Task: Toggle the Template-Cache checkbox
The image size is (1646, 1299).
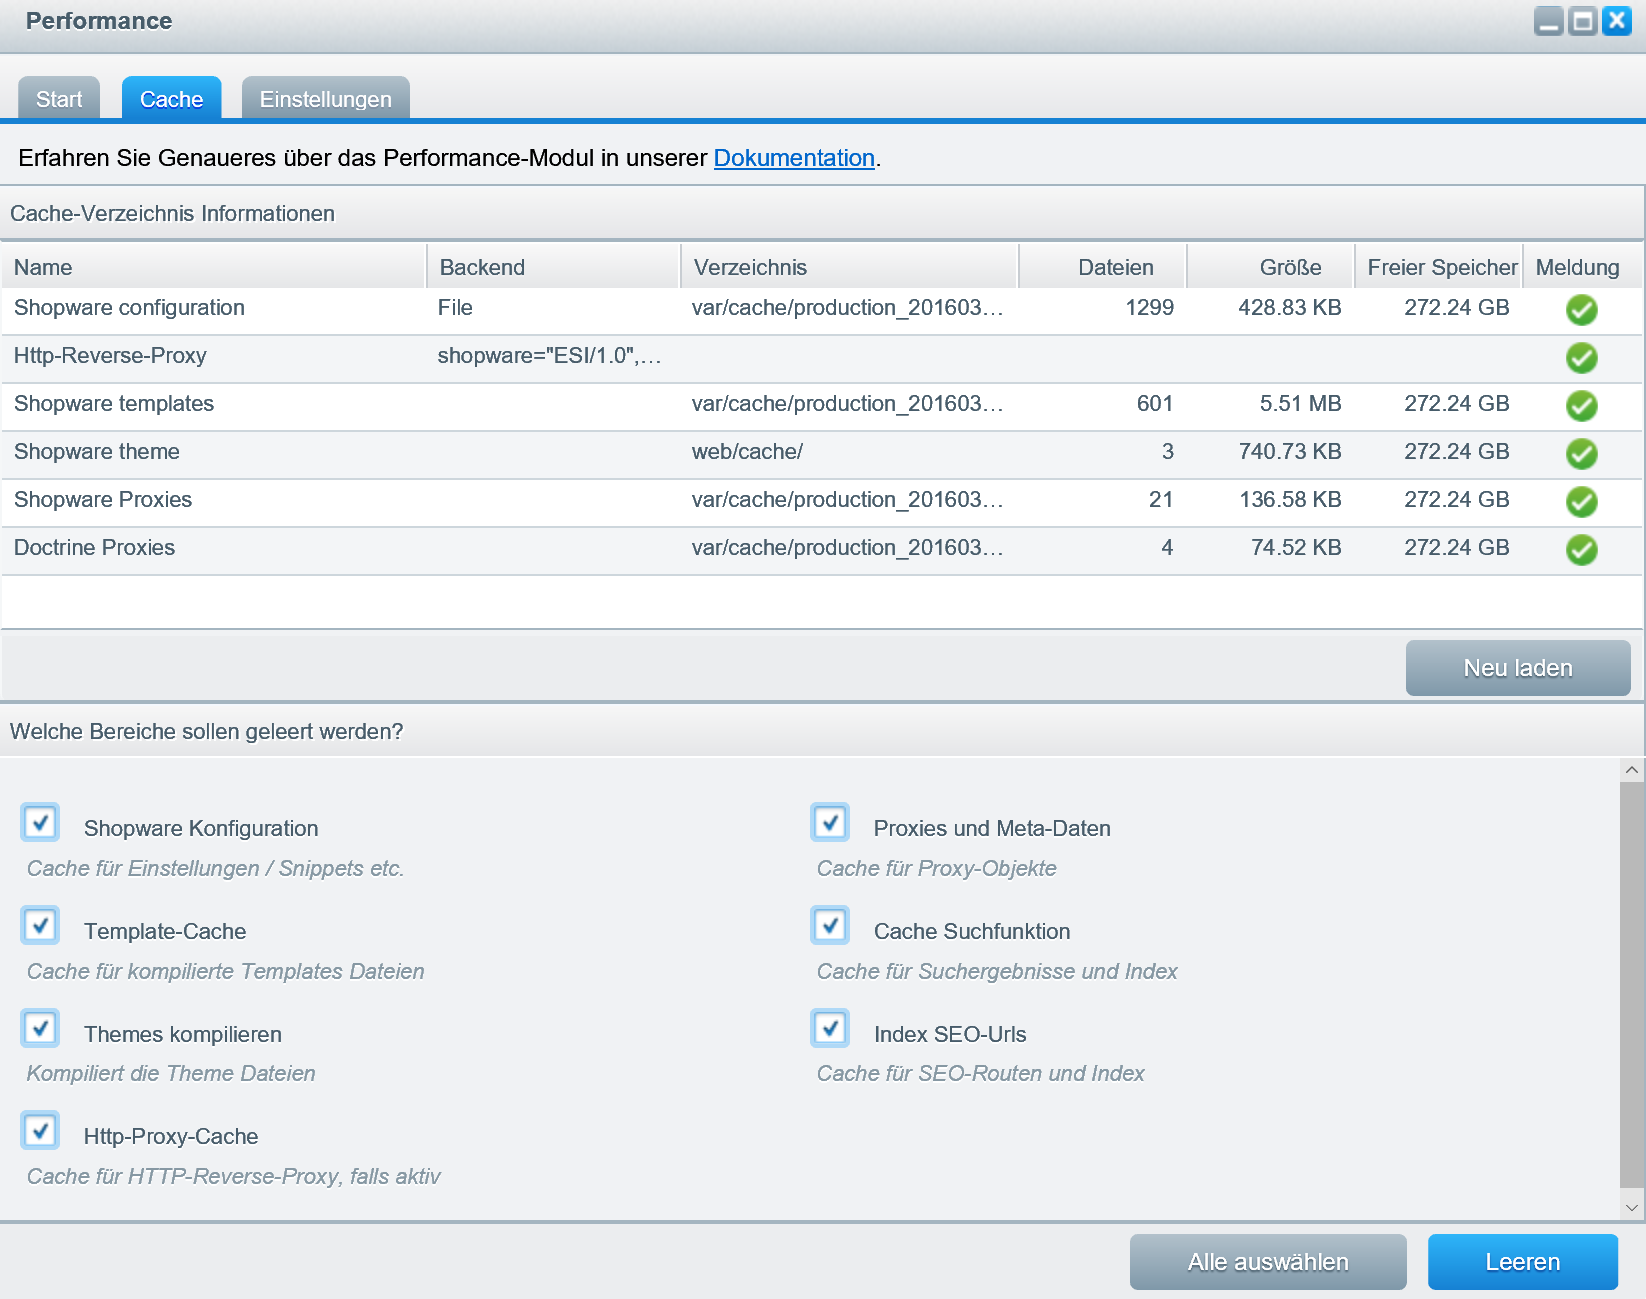Action: click(41, 926)
